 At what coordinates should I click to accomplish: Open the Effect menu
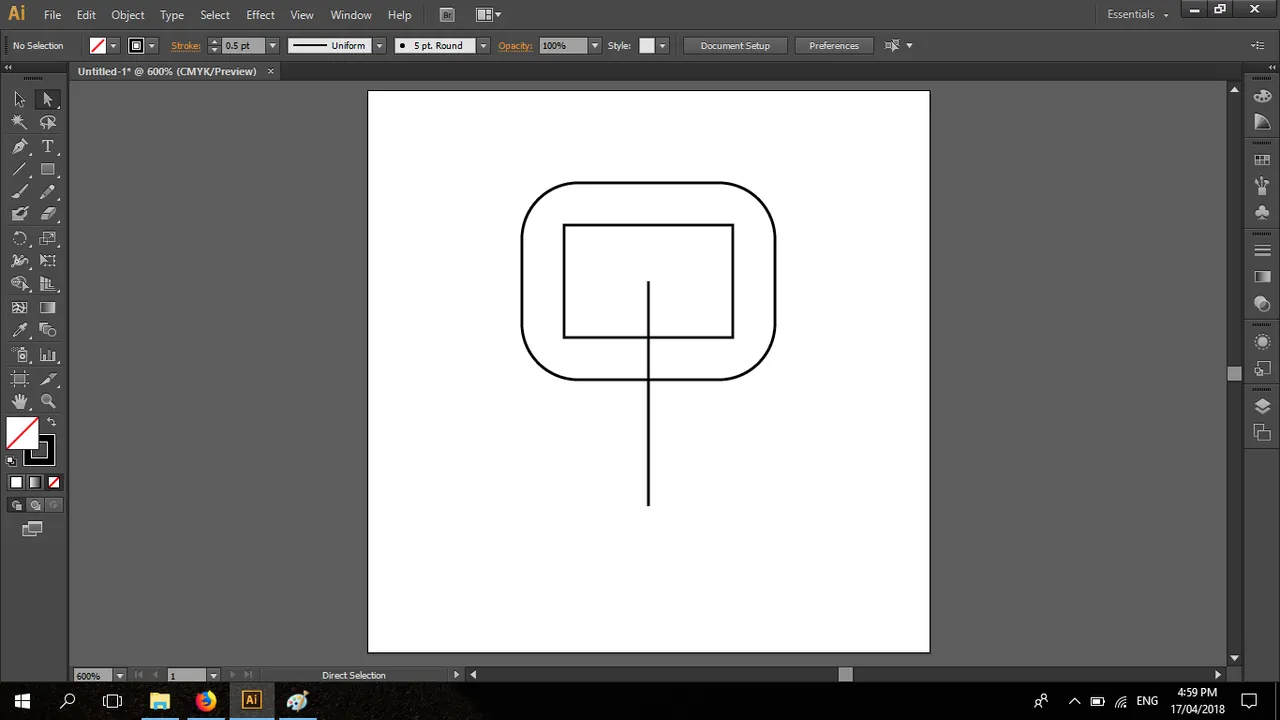click(260, 15)
